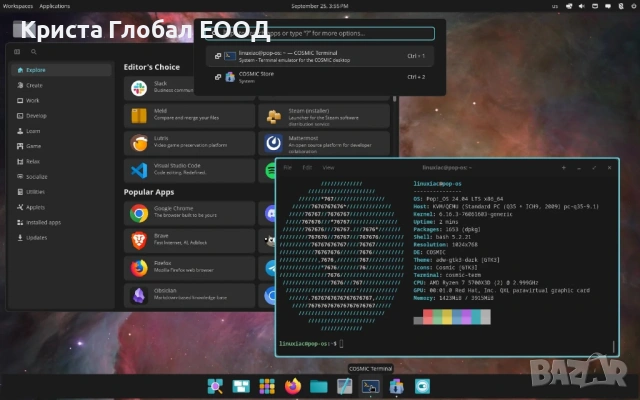The height and width of the screenshot is (400, 640).
Task: Select Develop in the Store sidebar
Action: pyautogui.click(x=61, y=116)
